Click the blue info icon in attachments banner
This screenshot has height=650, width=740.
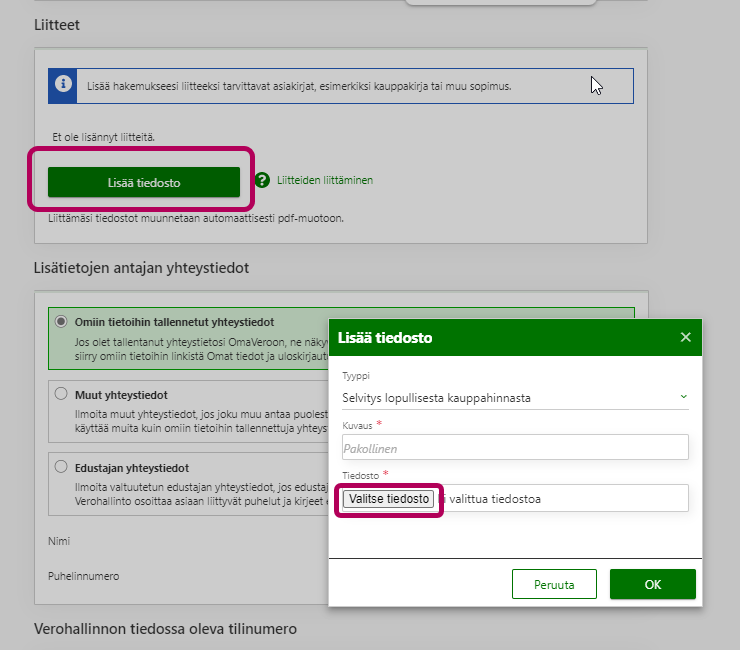(63, 86)
